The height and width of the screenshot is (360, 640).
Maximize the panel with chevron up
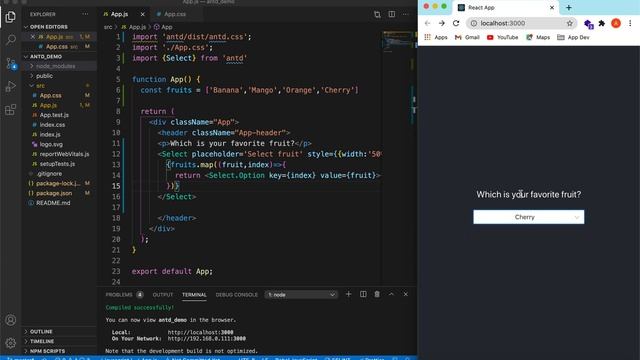391,294
